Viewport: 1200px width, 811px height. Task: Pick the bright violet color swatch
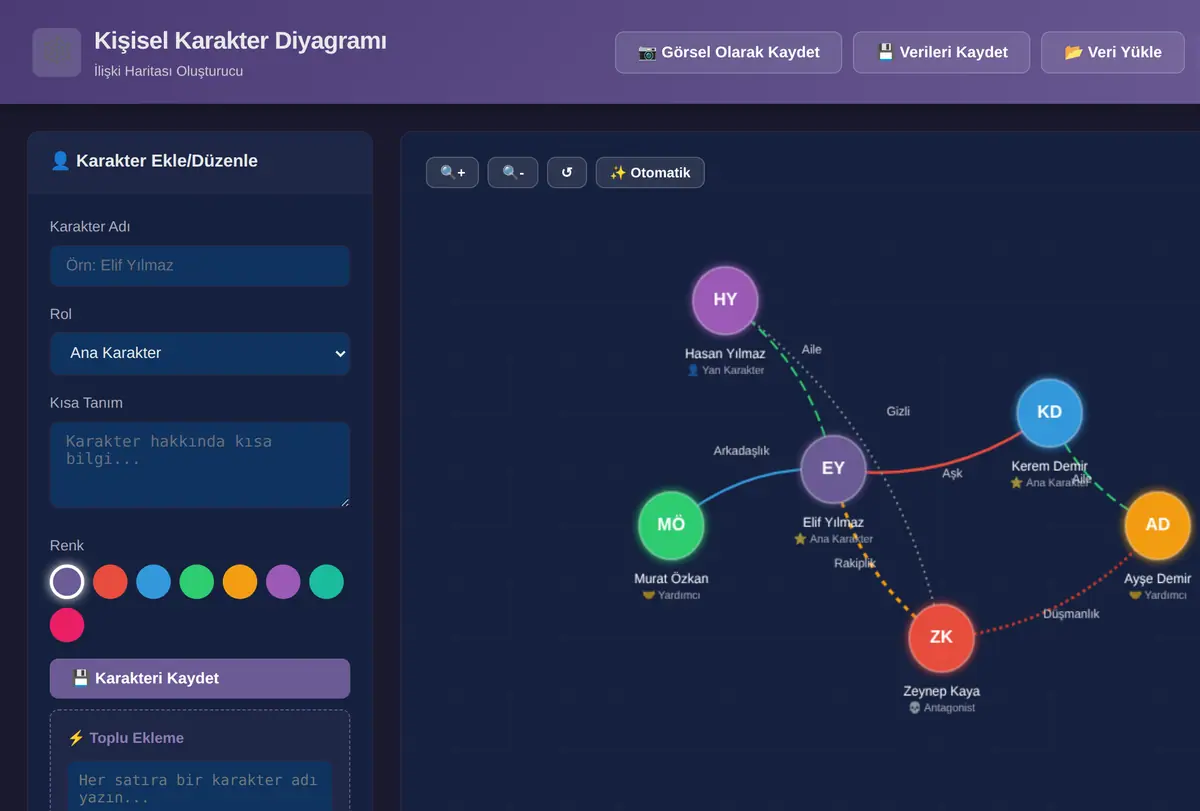(283, 581)
